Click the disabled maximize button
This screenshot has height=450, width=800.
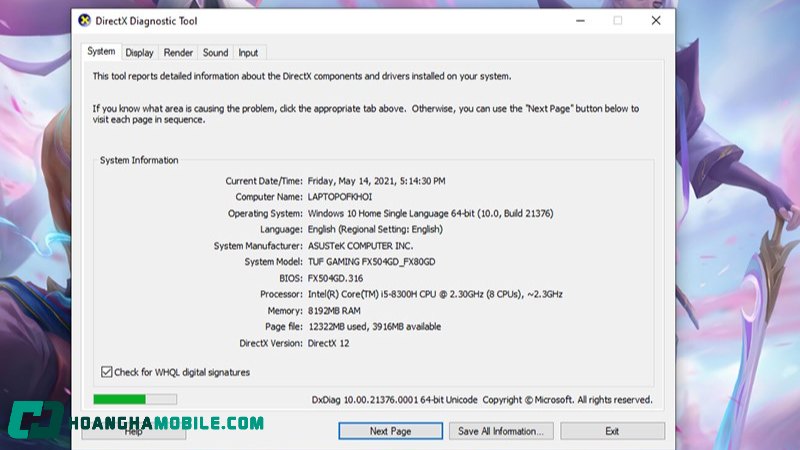pyautogui.click(x=618, y=21)
